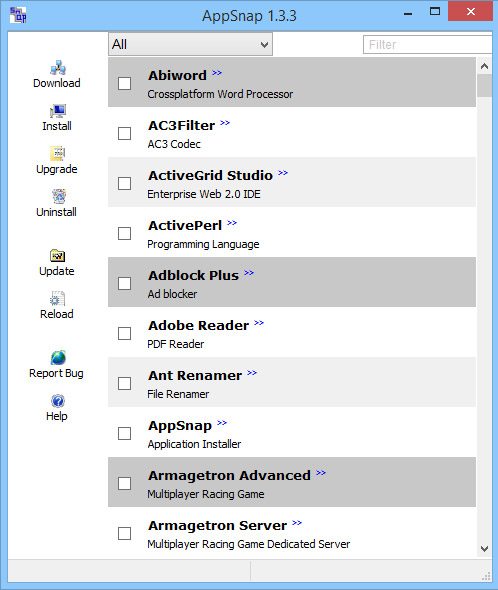Screen dimensions: 498x590
Task: Tick the Ant Renamer checkbox
Action: pos(125,383)
